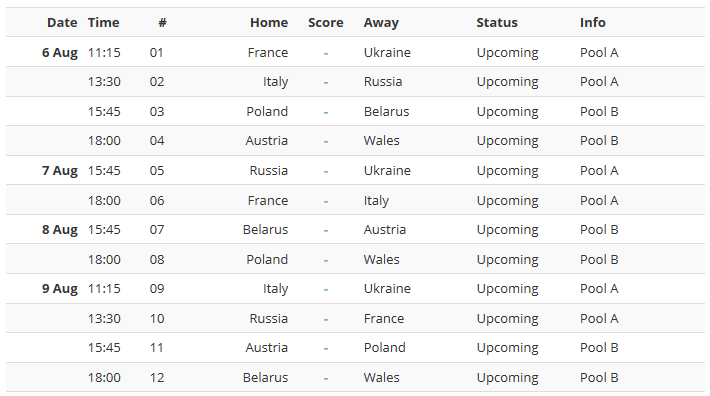
Task: Click score dash in match 03 row
Action: (326, 112)
